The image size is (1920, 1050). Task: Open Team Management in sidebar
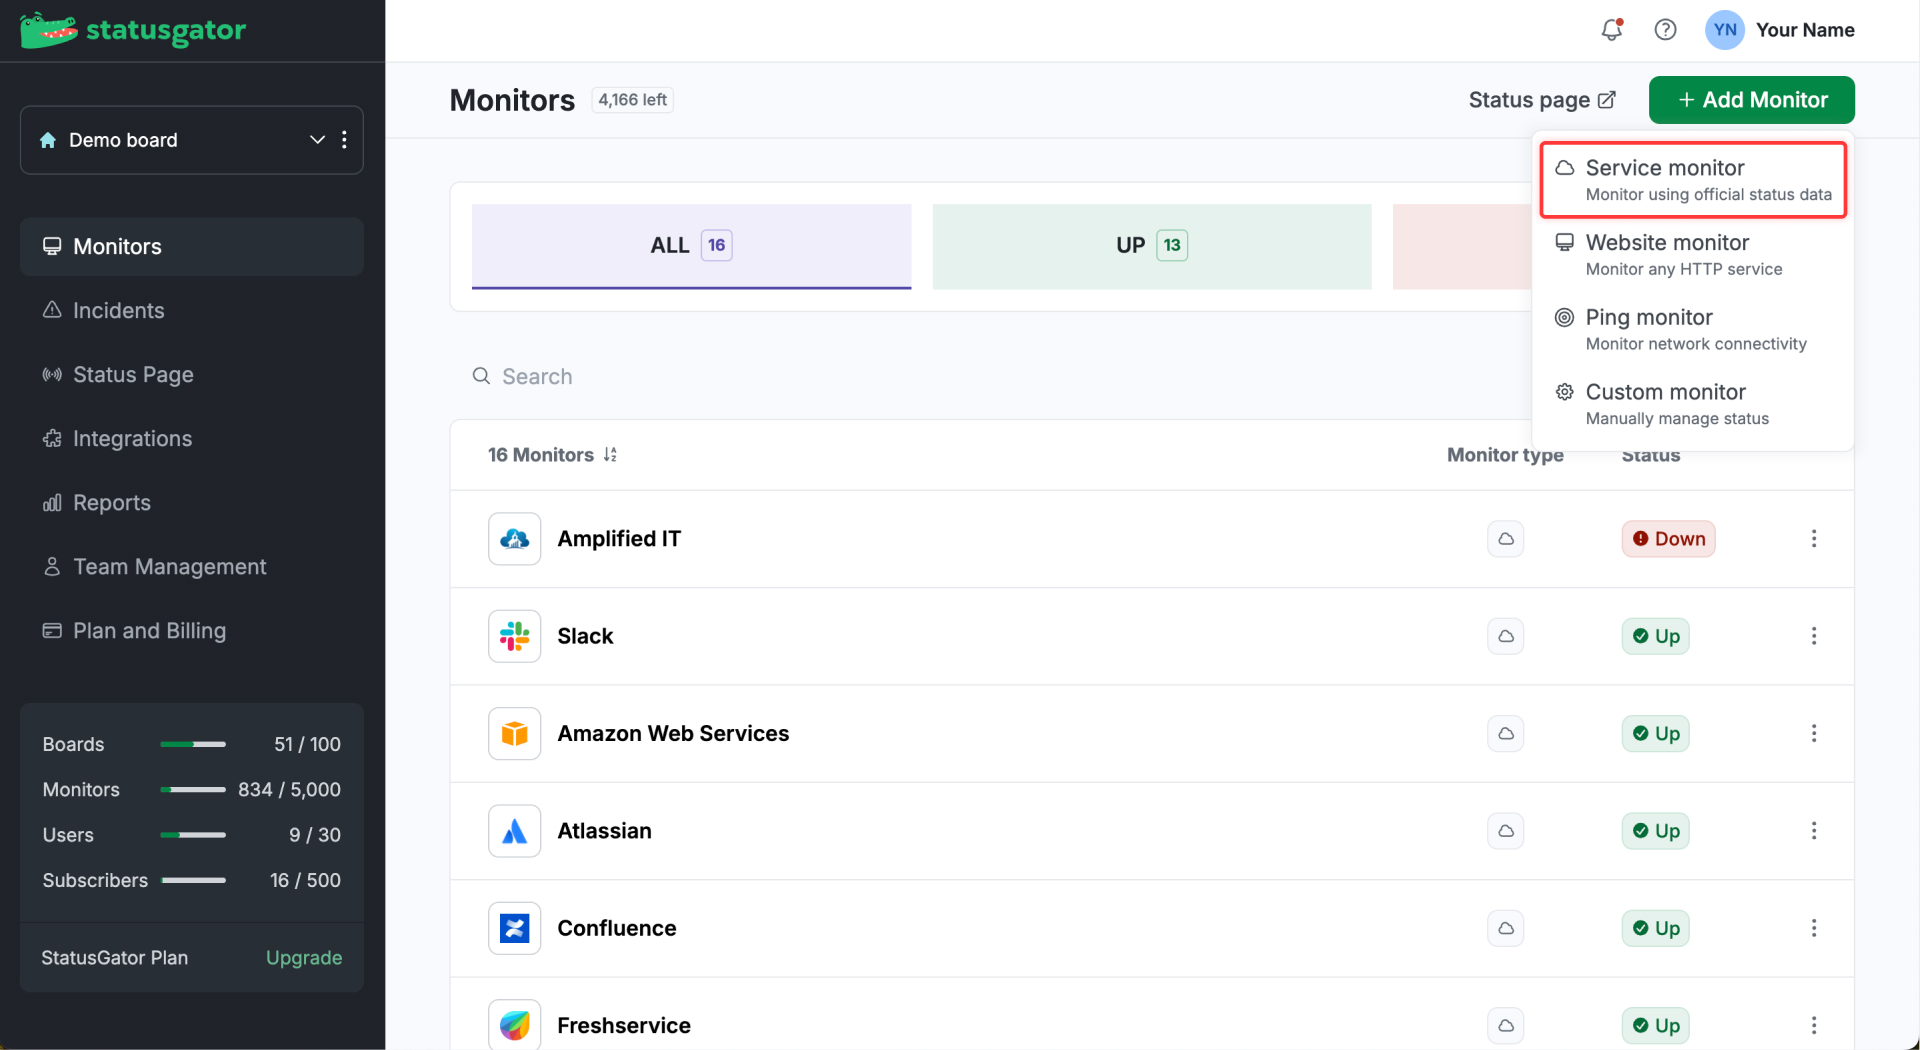pos(192,567)
